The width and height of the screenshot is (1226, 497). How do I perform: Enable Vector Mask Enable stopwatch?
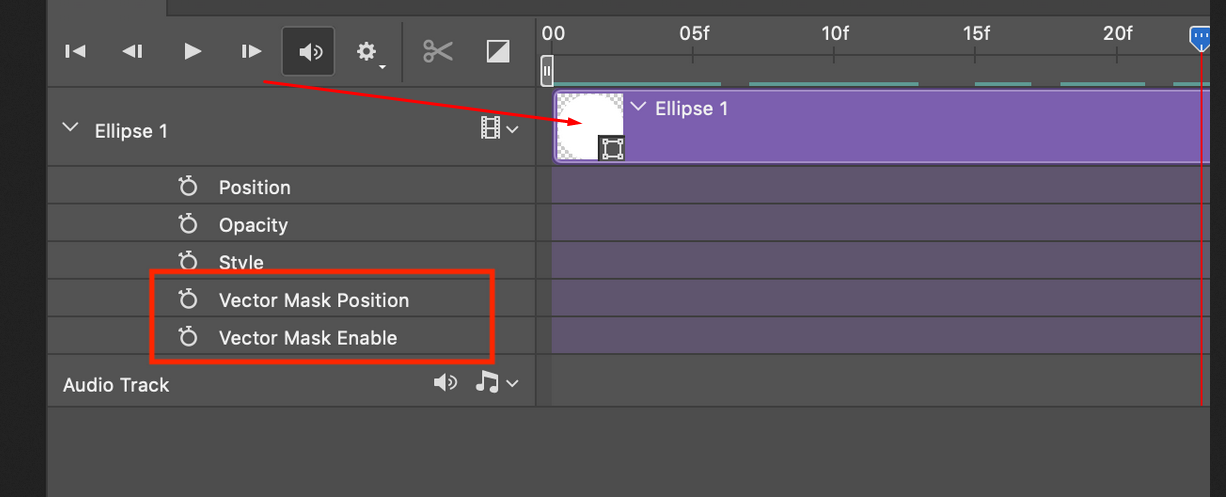pyautogui.click(x=187, y=338)
